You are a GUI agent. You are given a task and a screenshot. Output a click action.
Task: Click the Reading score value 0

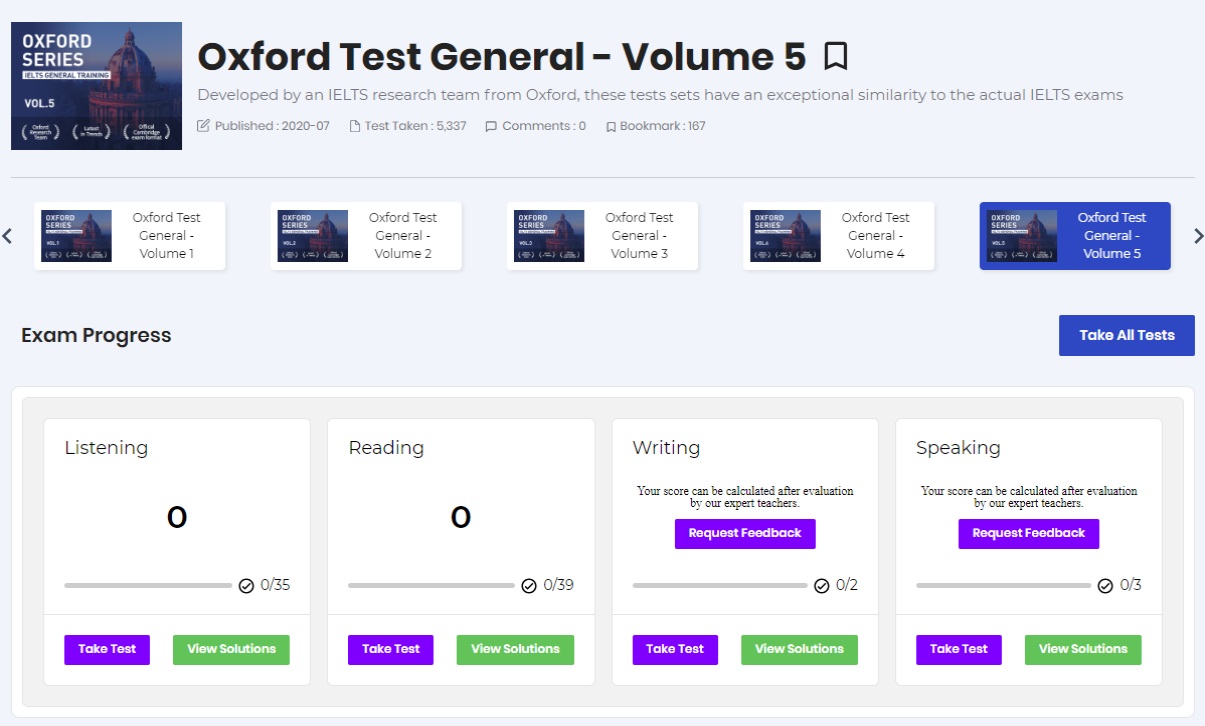pos(461,517)
